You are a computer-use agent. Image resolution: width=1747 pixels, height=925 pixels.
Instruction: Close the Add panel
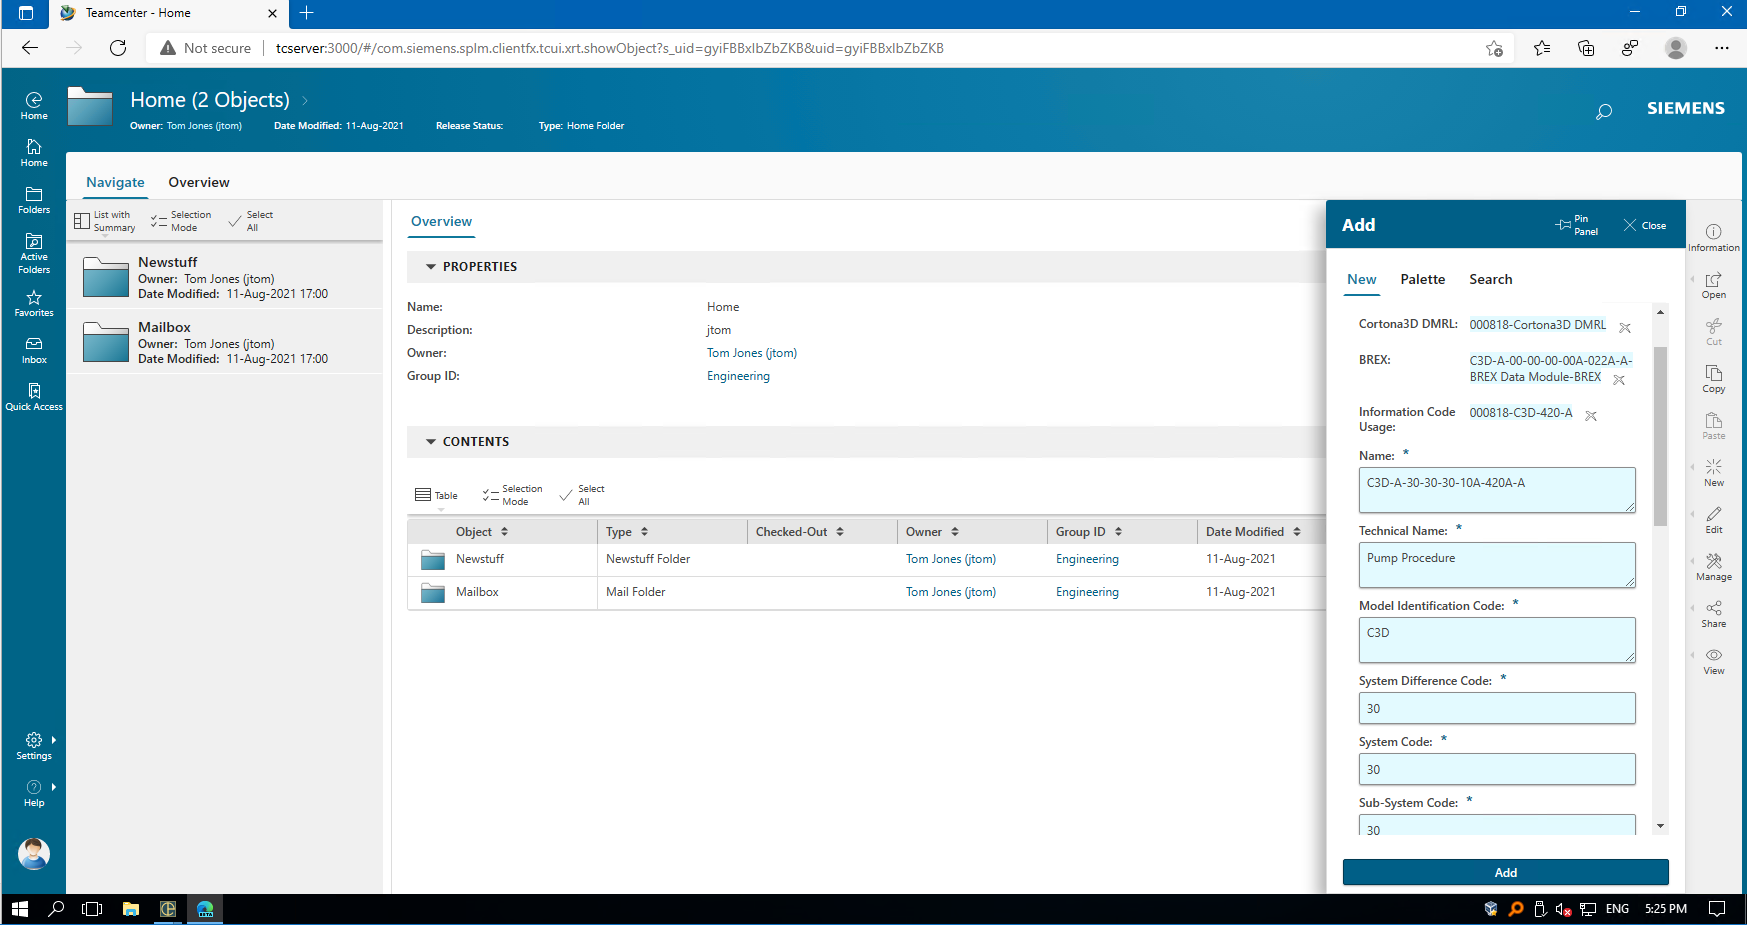coord(1645,225)
